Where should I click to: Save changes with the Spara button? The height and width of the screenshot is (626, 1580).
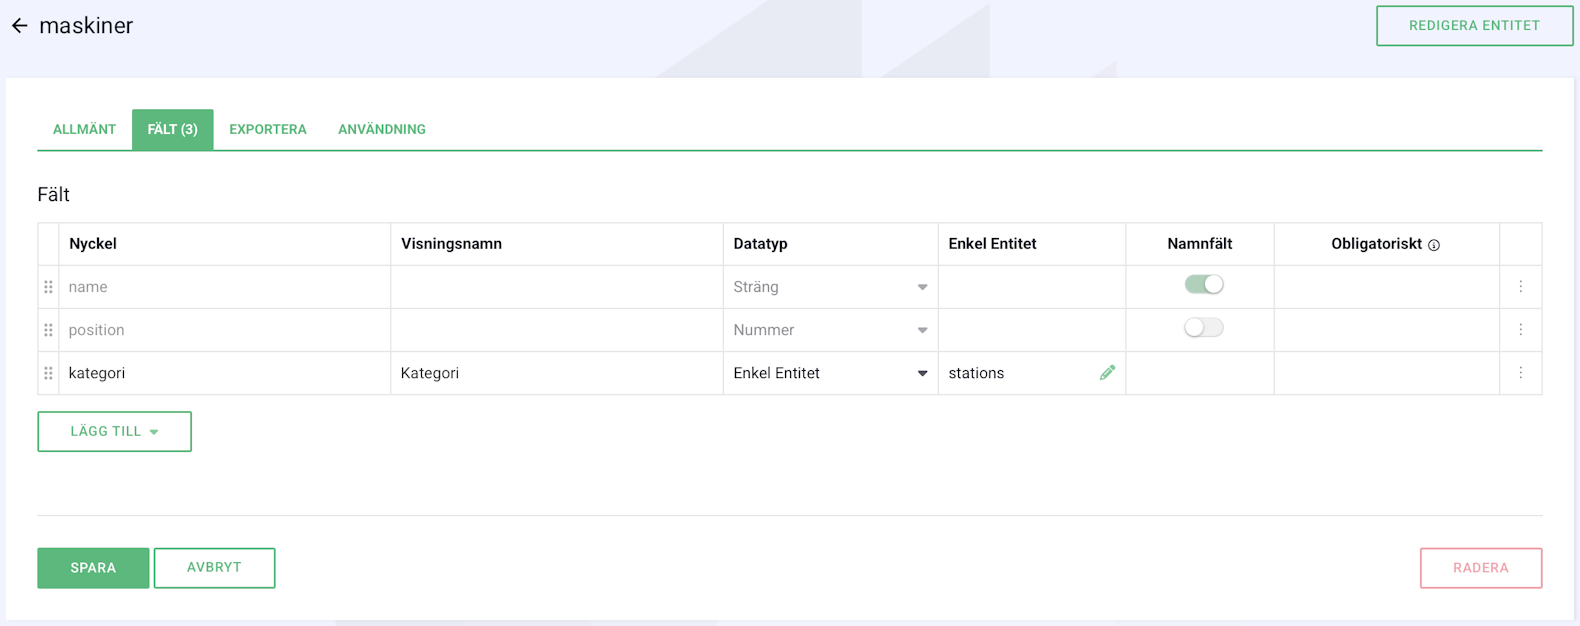point(93,568)
